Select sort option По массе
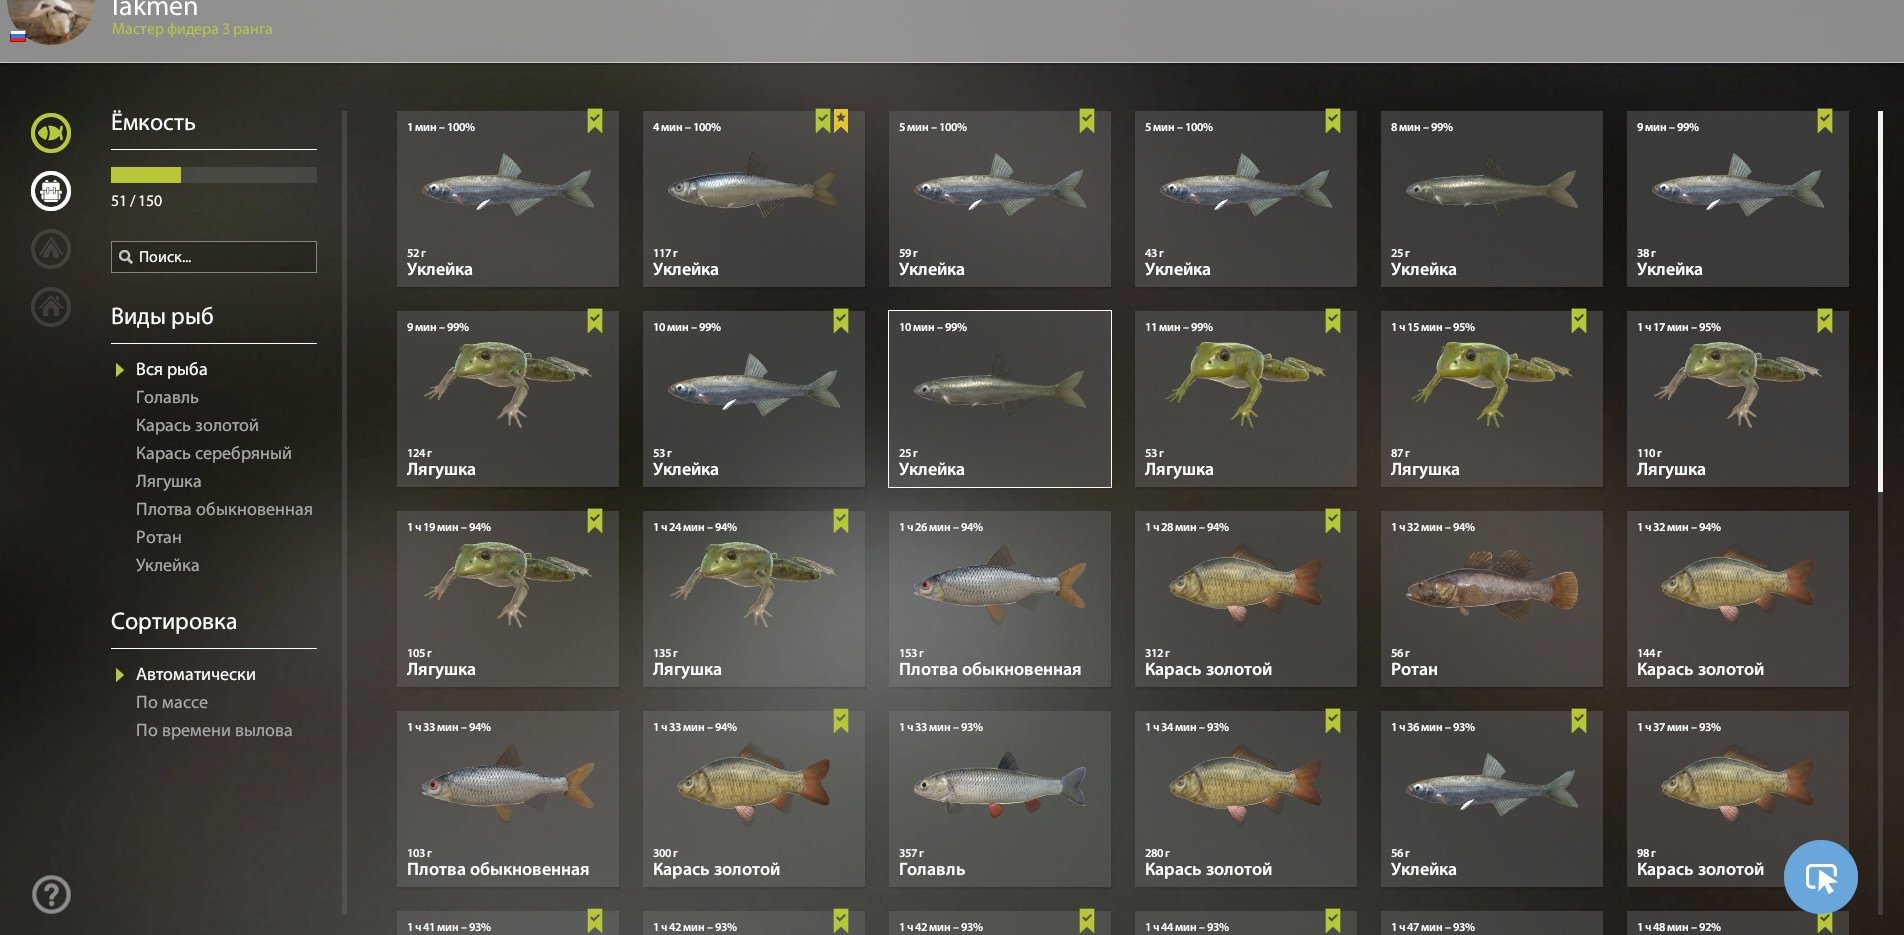This screenshot has width=1904, height=935. 172,702
